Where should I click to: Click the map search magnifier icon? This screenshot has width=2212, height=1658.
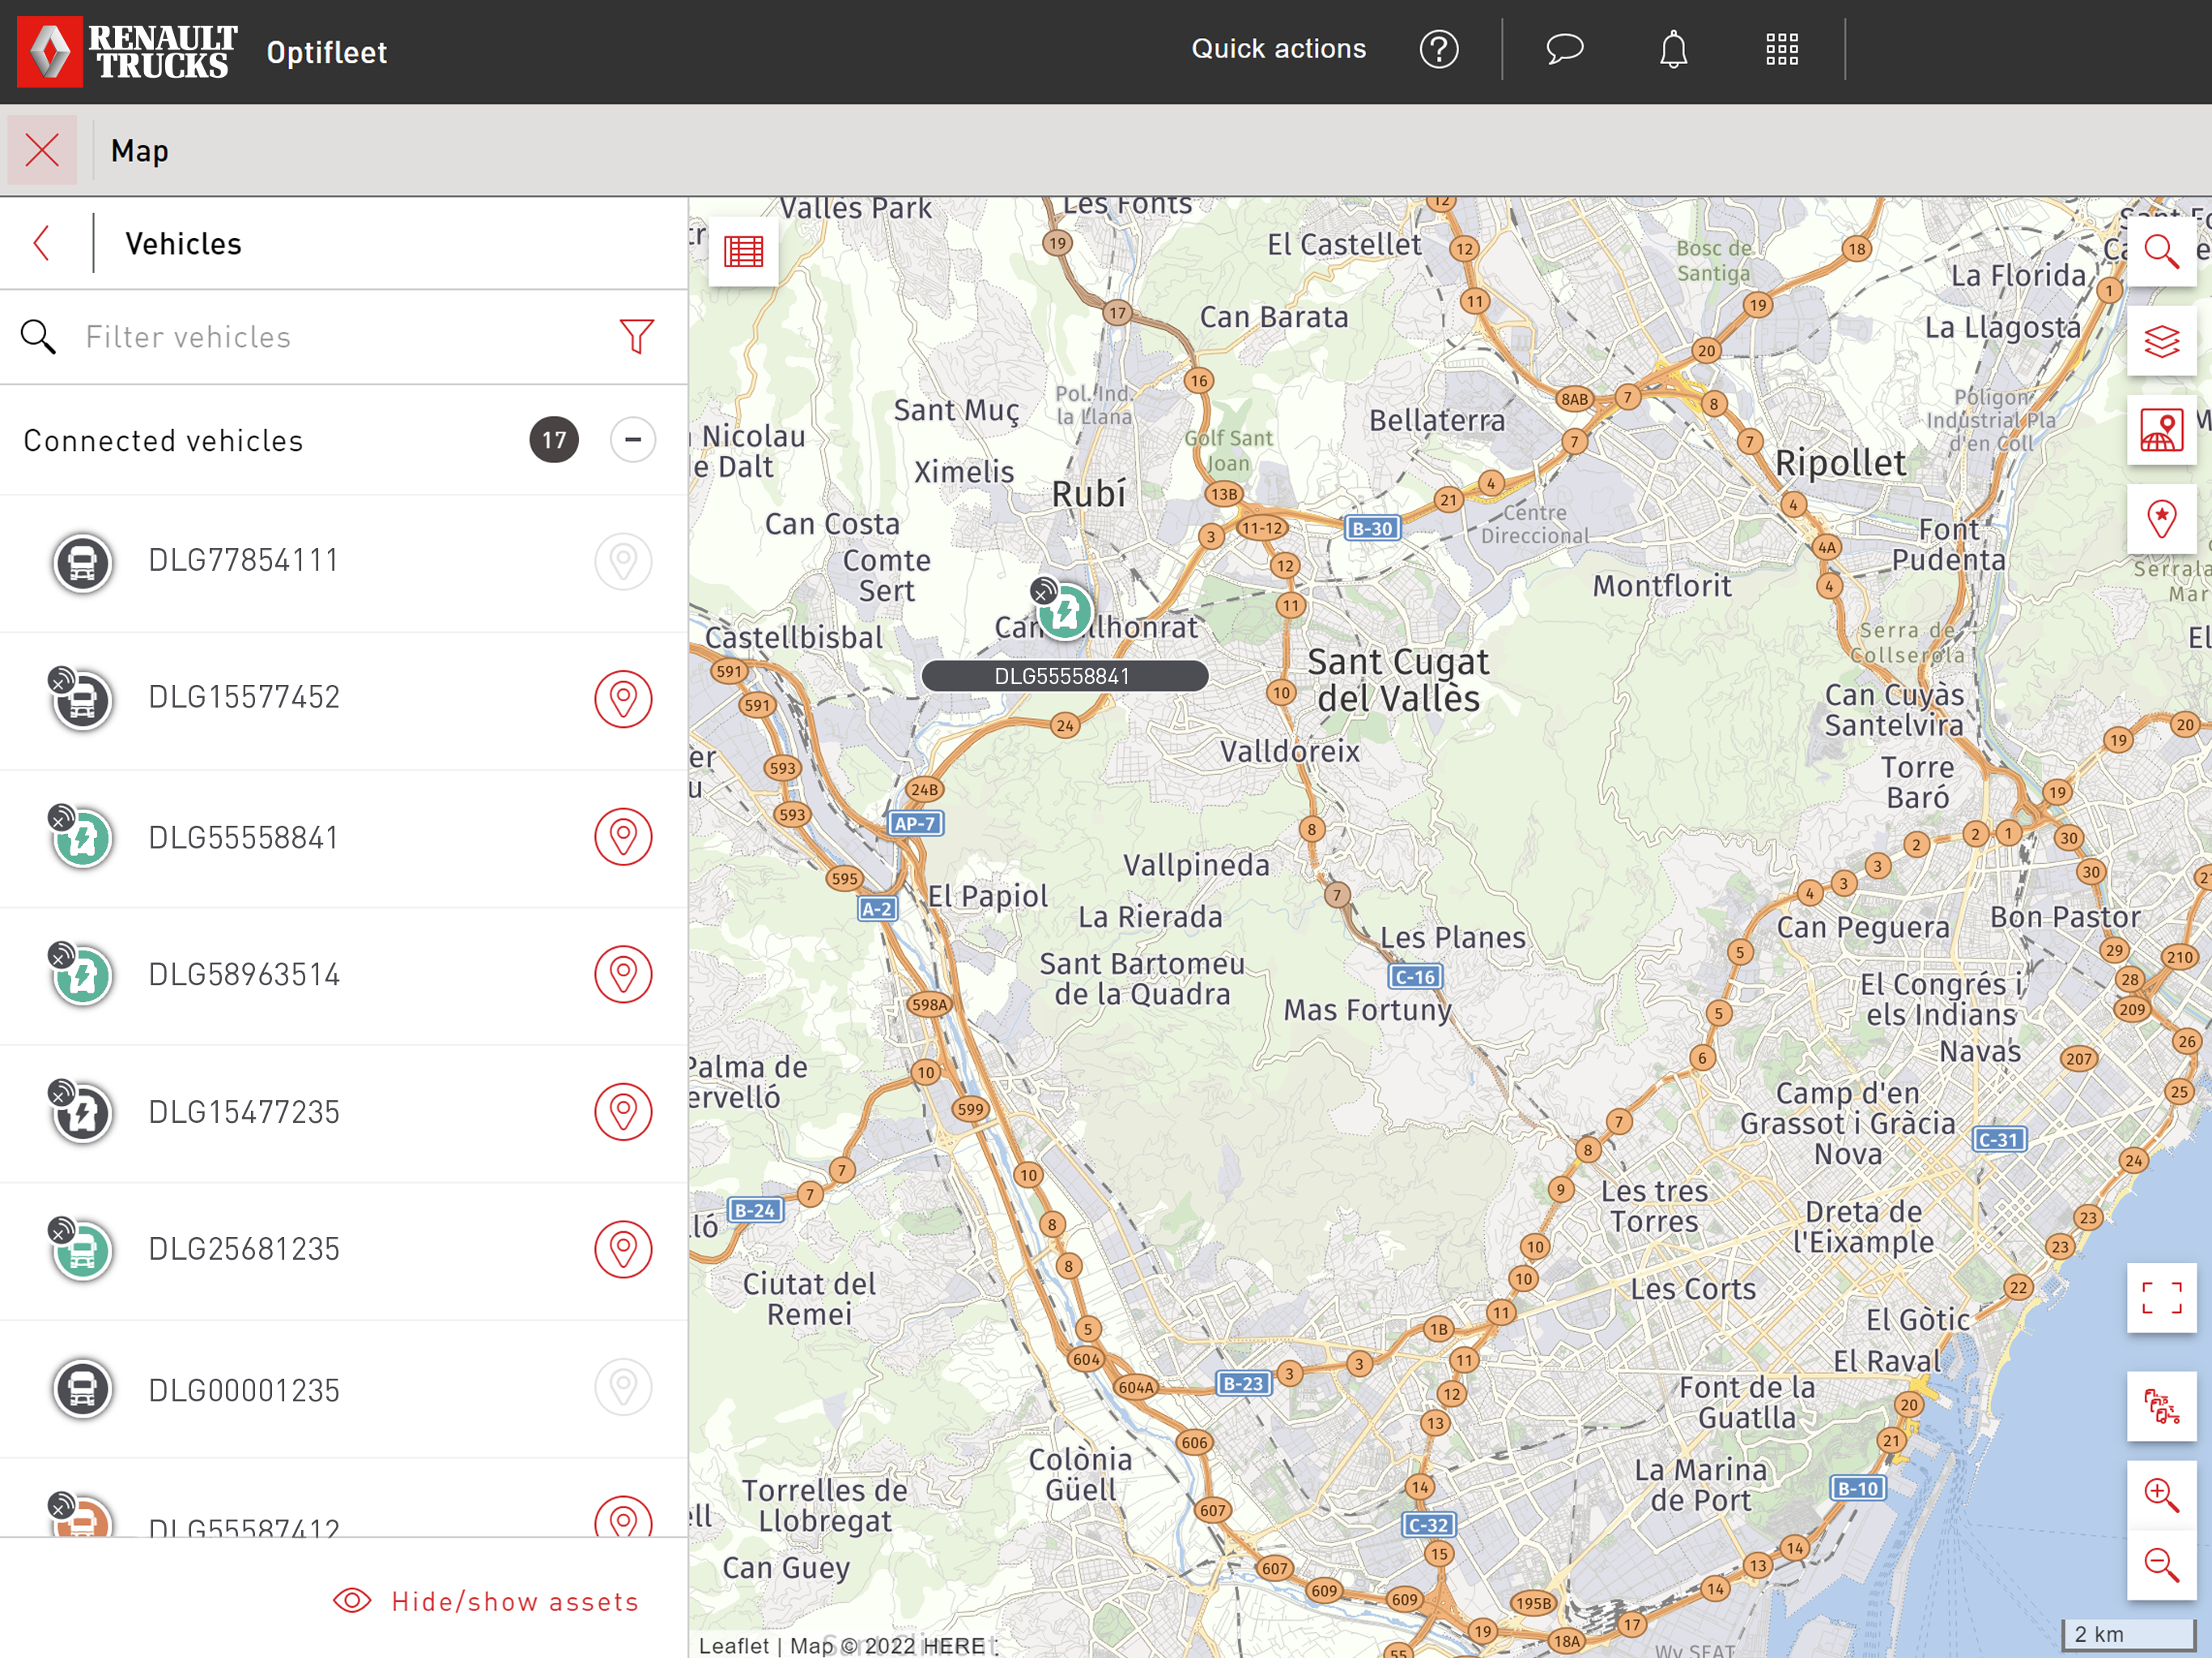(x=2161, y=252)
